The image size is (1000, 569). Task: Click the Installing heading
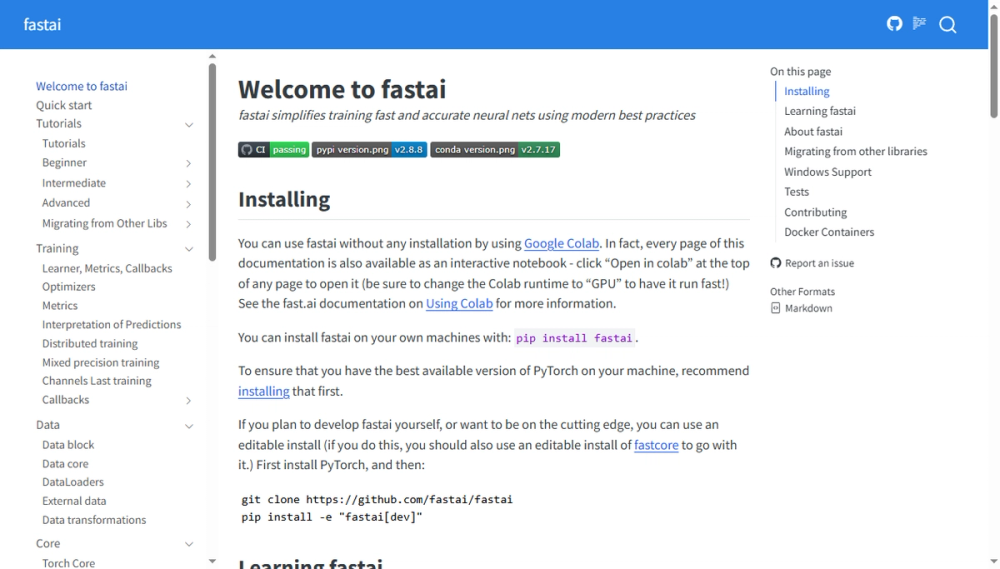click(x=284, y=199)
